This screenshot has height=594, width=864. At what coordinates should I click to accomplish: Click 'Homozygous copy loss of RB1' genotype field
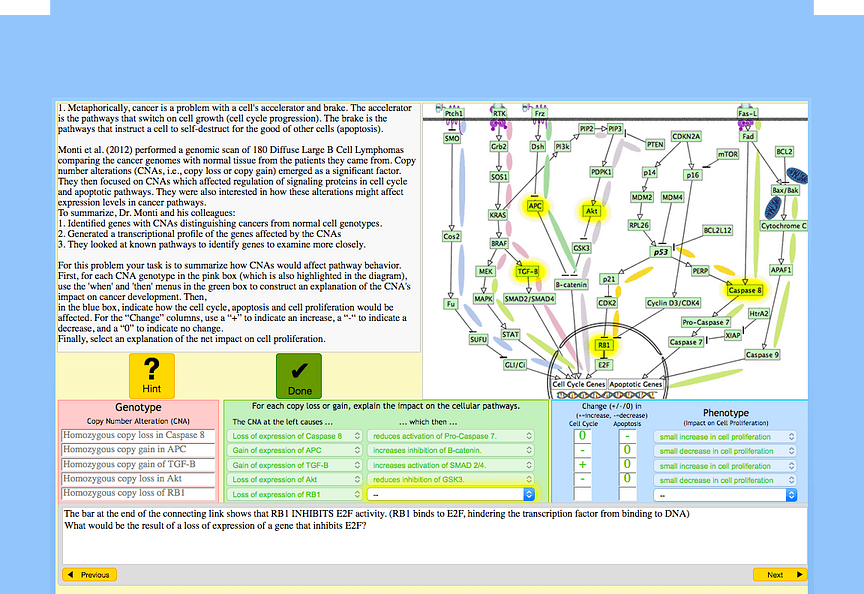coord(138,493)
